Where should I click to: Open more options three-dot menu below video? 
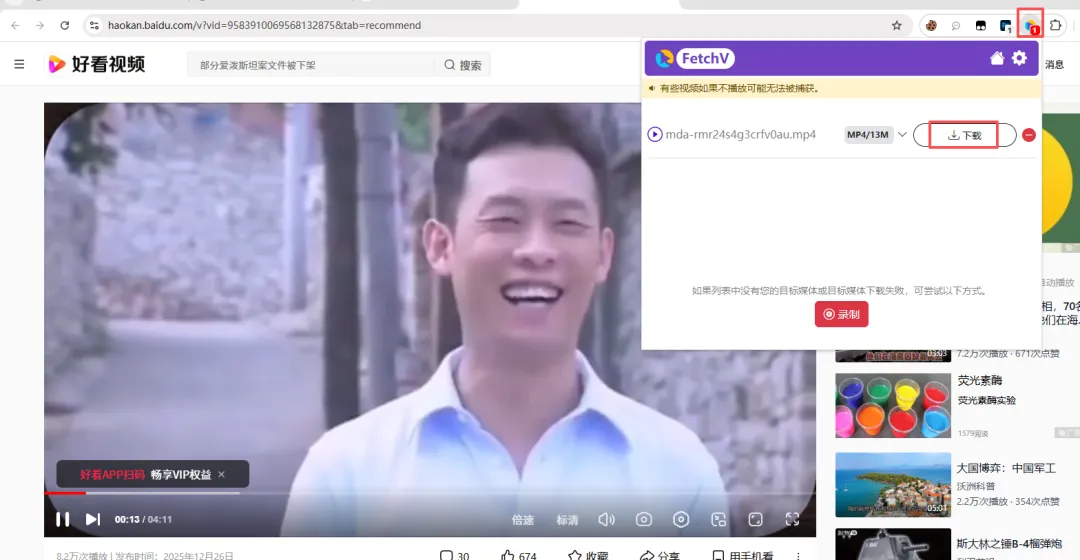click(798, 555)
